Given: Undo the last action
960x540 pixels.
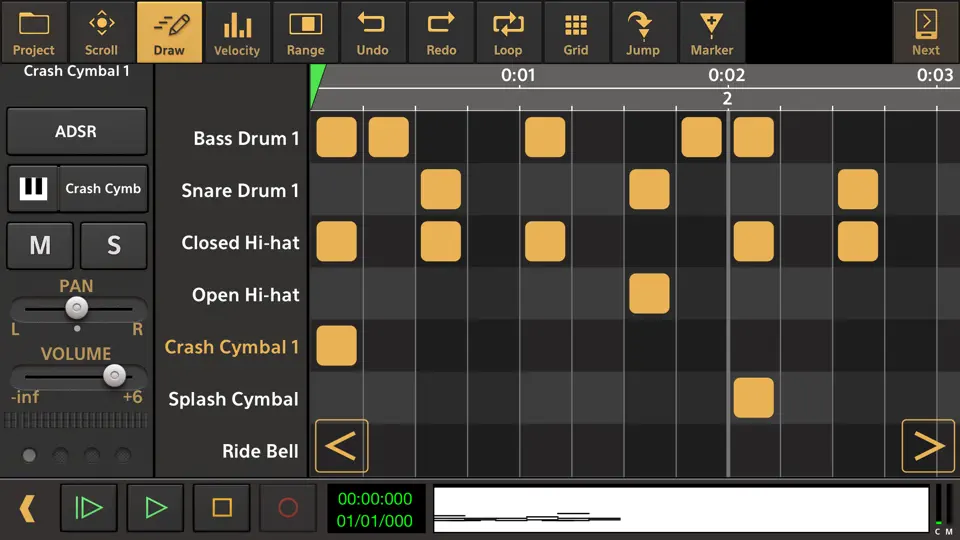Looking at the screenshot, I should pyautogui.click(x=372, y=32).
